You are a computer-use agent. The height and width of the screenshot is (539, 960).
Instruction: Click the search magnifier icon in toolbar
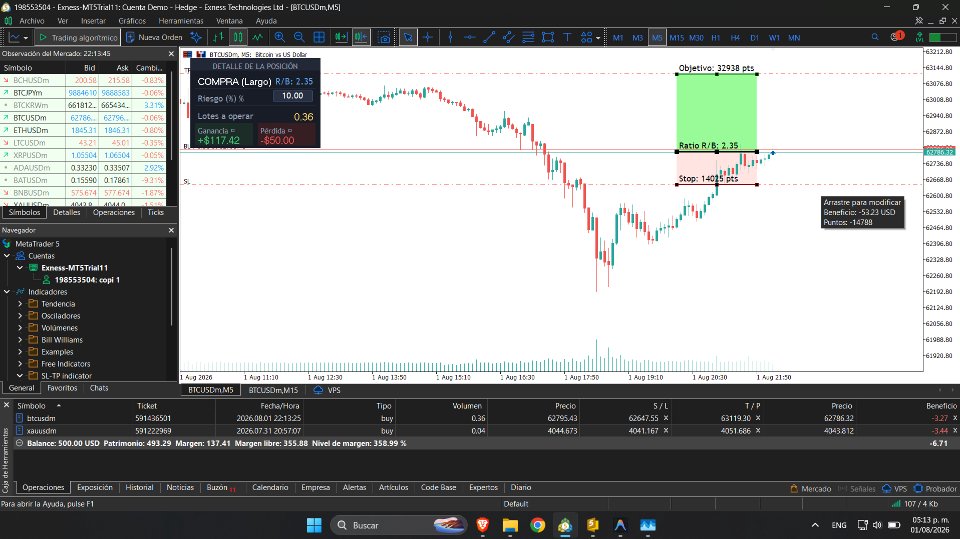pos(875,37)
